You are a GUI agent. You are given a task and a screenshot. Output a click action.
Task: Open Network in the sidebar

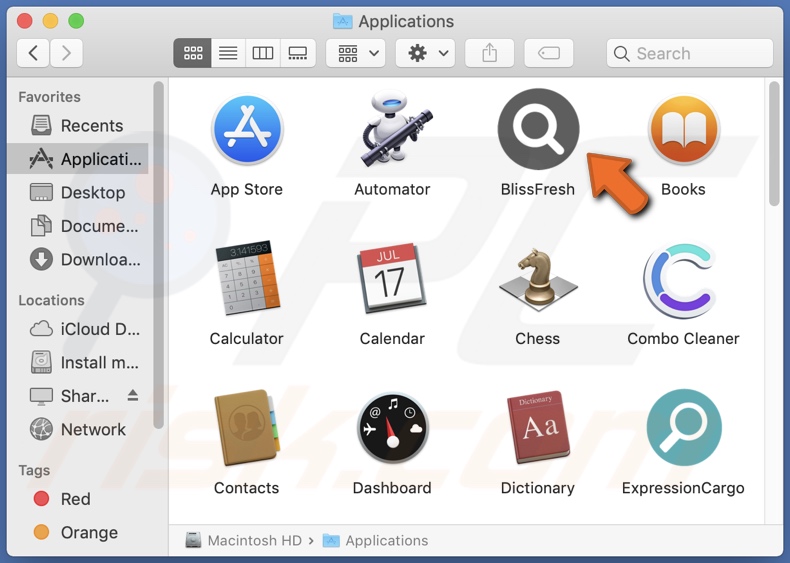coord(78,429)
